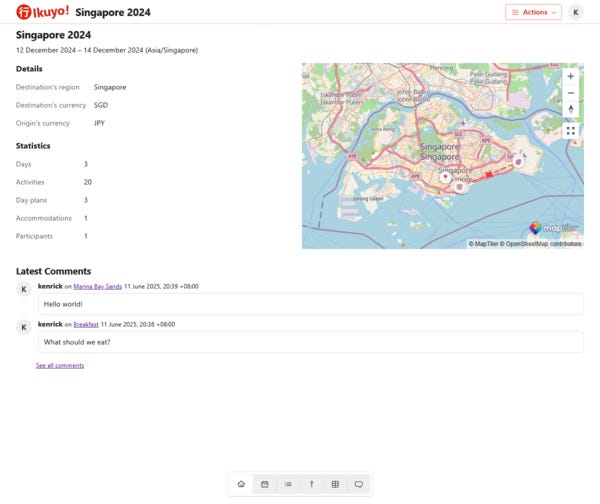Click the Participants statistic label

[34, 236]
